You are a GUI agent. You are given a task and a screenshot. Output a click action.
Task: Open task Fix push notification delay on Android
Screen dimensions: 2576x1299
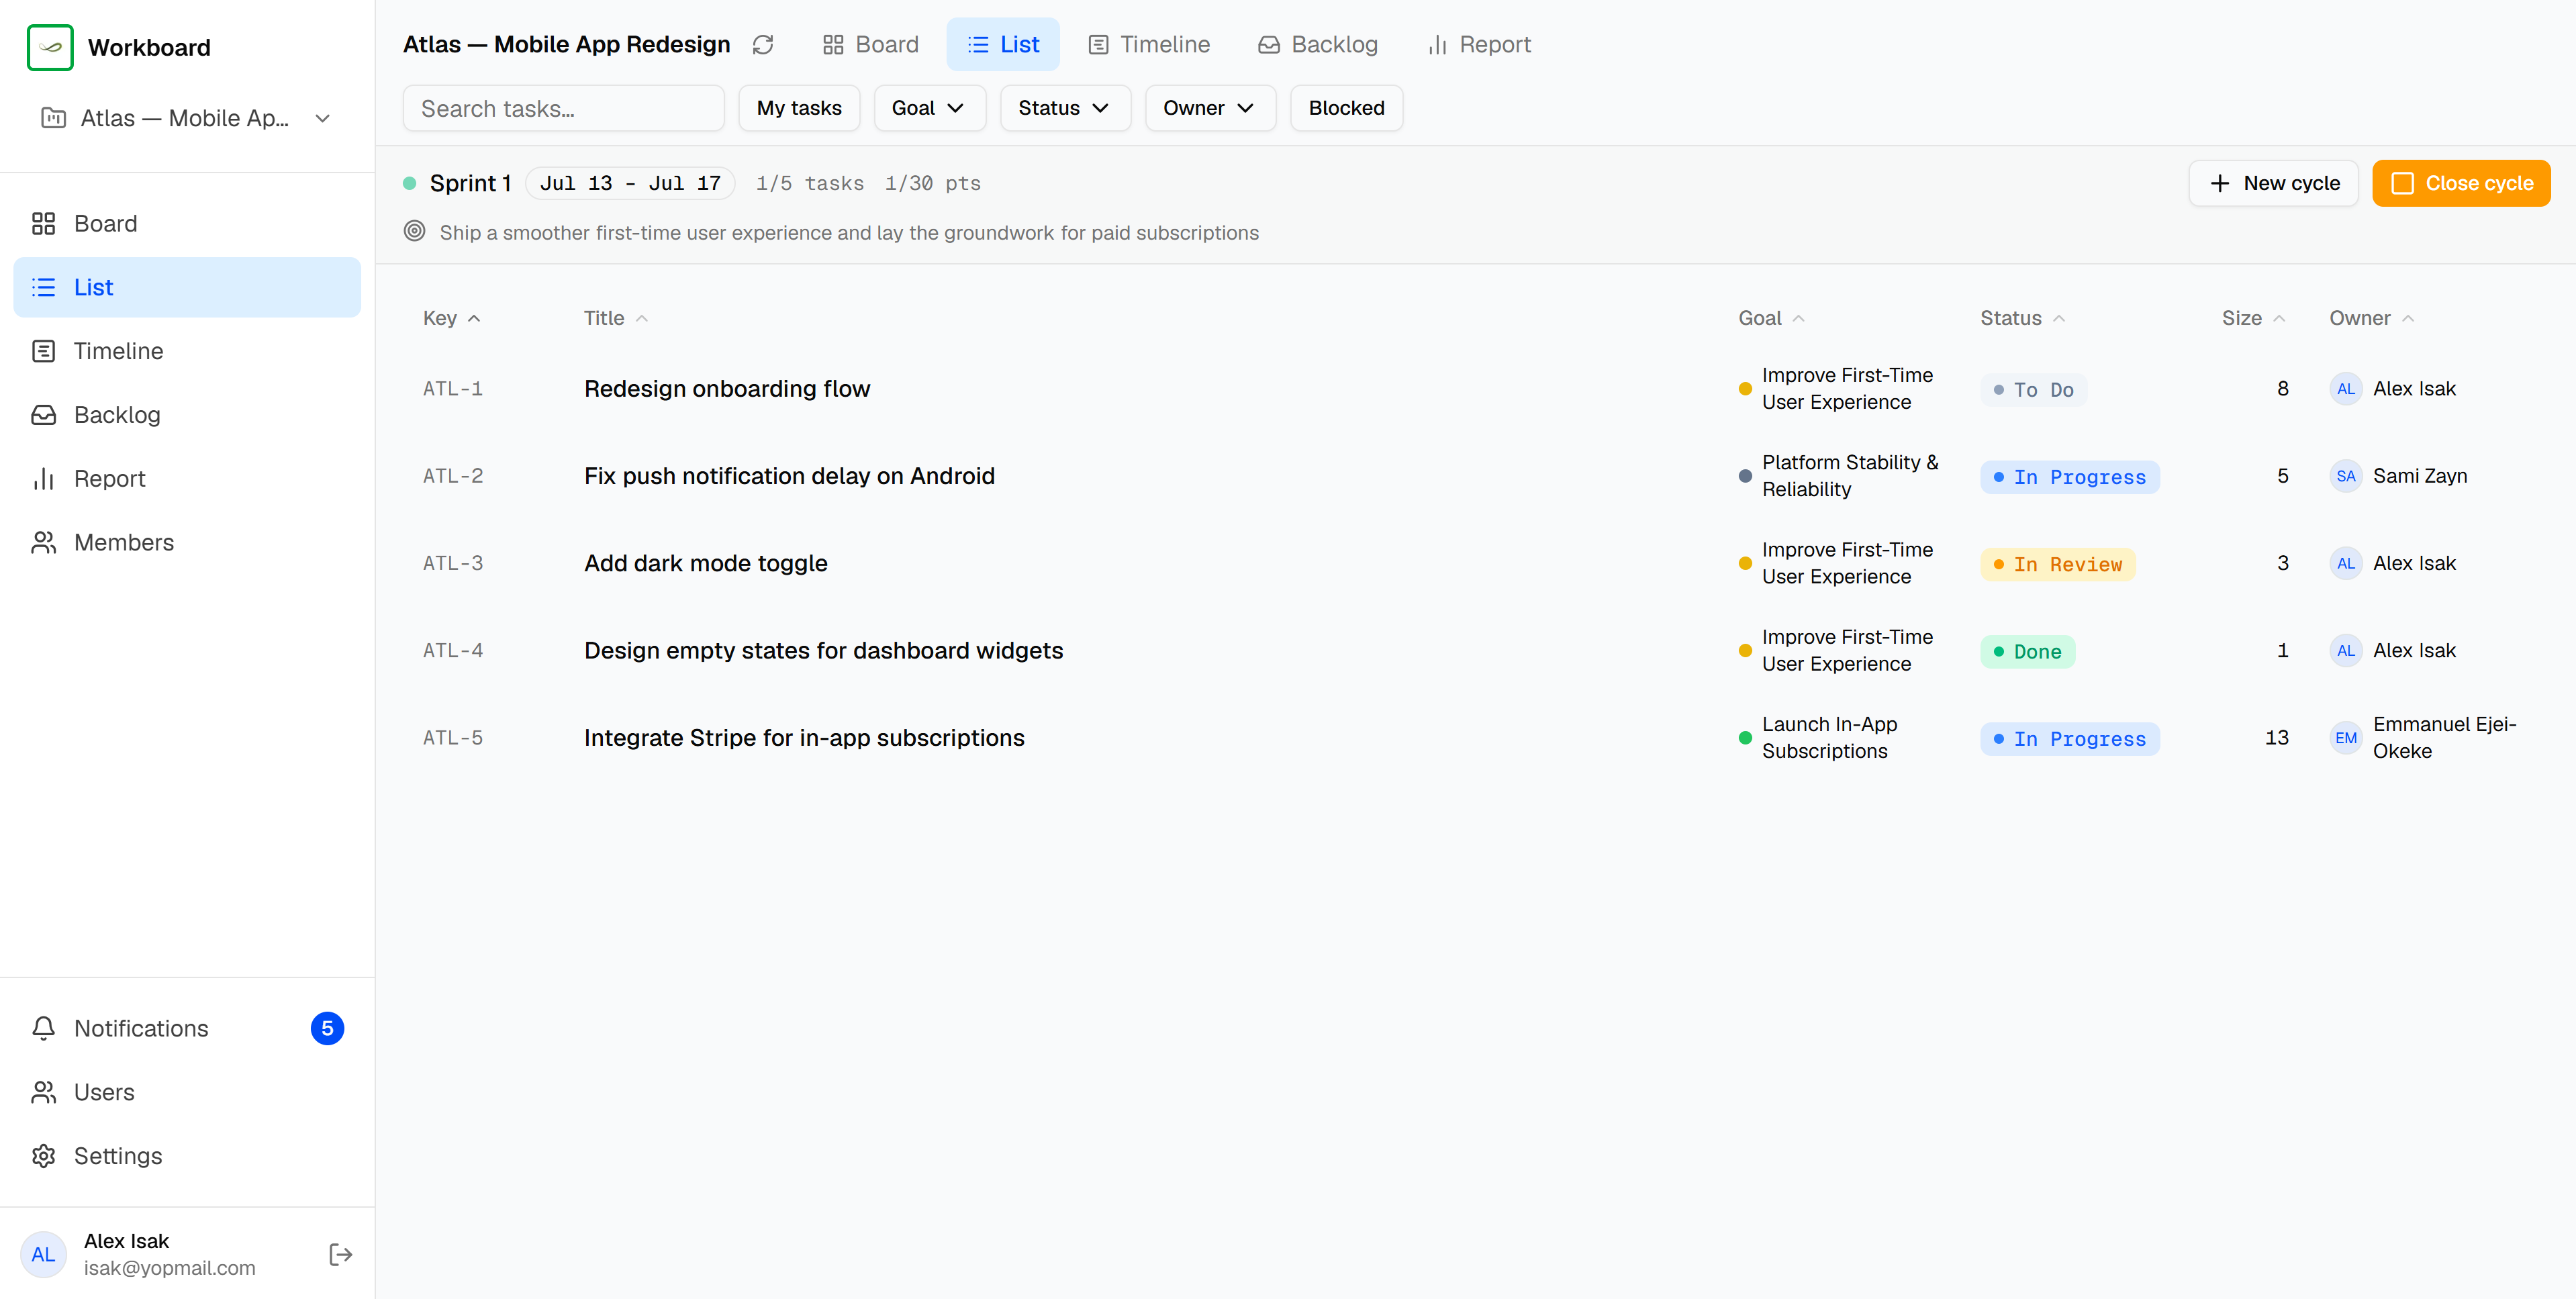789,476
